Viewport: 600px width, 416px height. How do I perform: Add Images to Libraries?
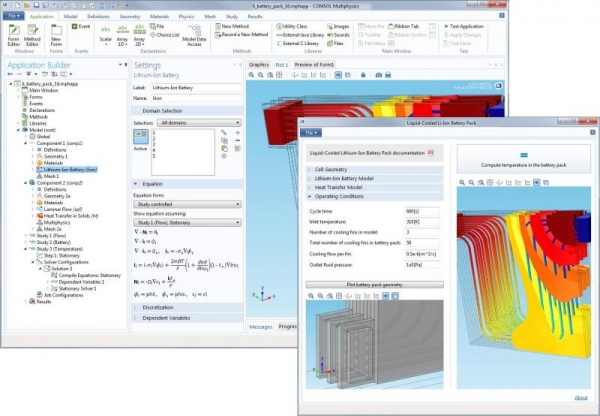click(x=338, y=26)
